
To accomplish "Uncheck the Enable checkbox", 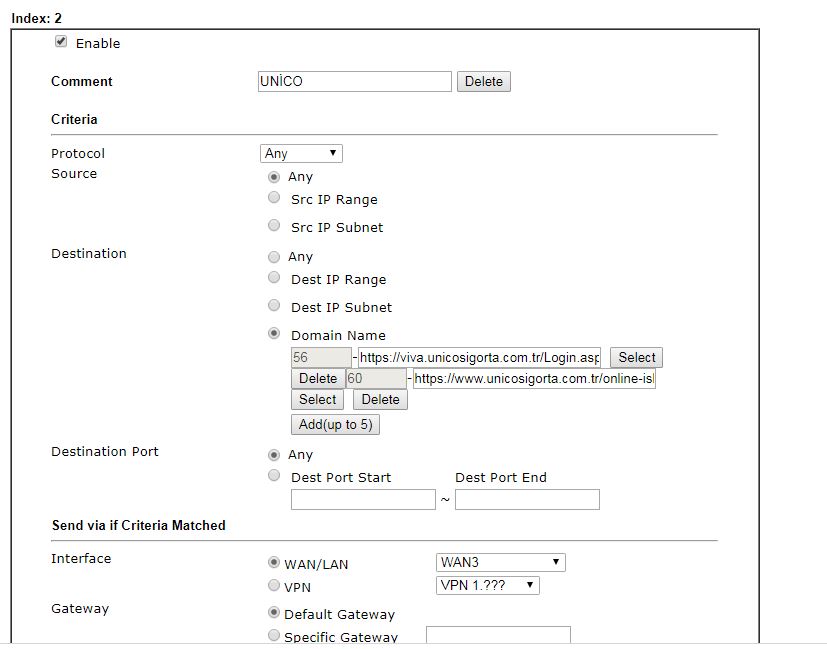I will coord(61,42).
